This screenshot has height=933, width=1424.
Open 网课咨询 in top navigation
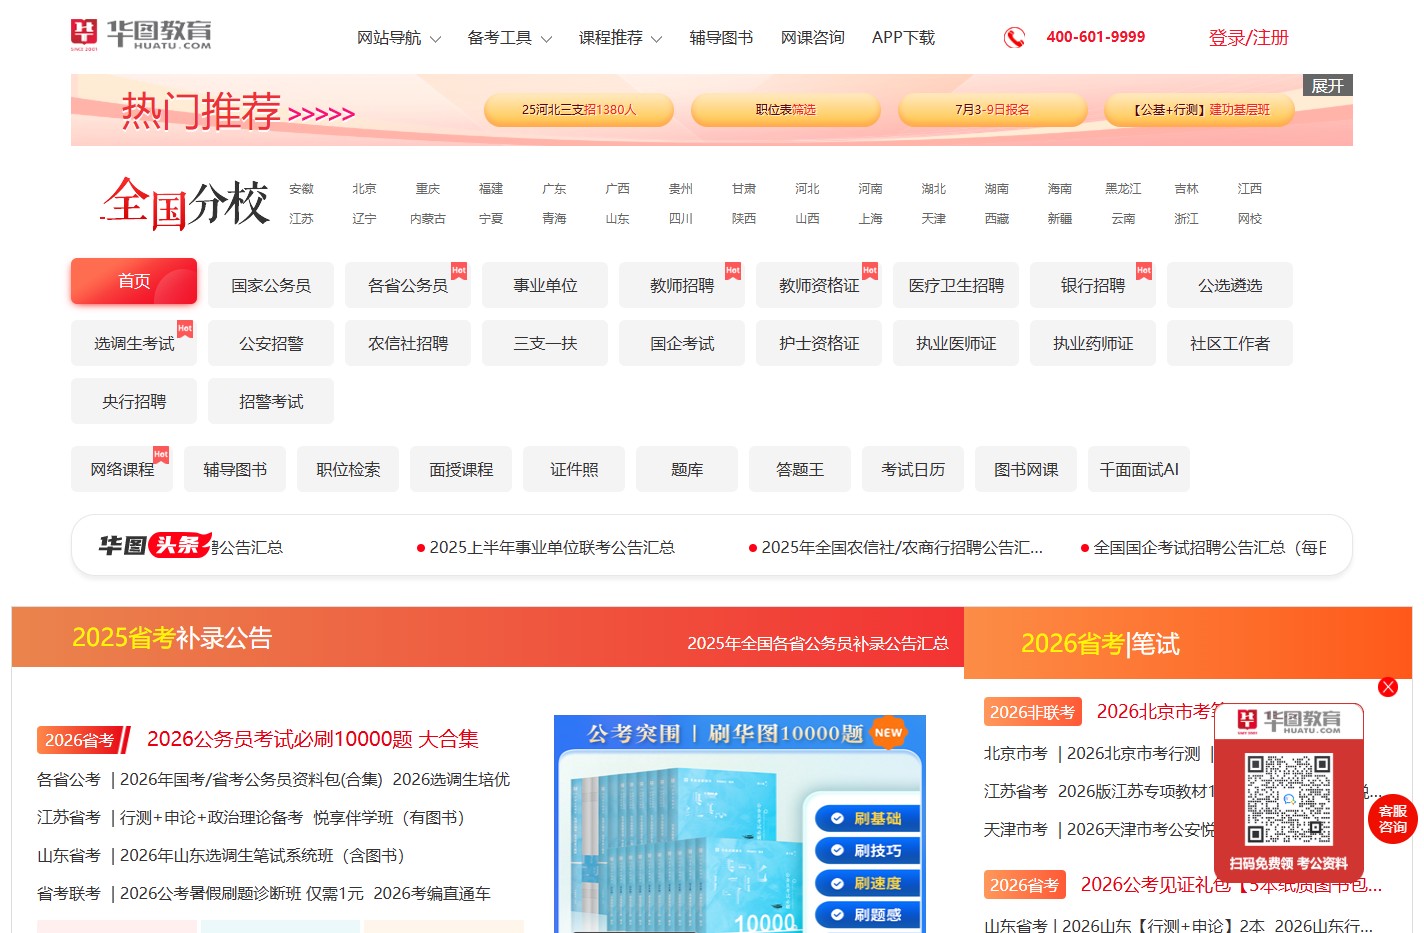tap(813, 38)
